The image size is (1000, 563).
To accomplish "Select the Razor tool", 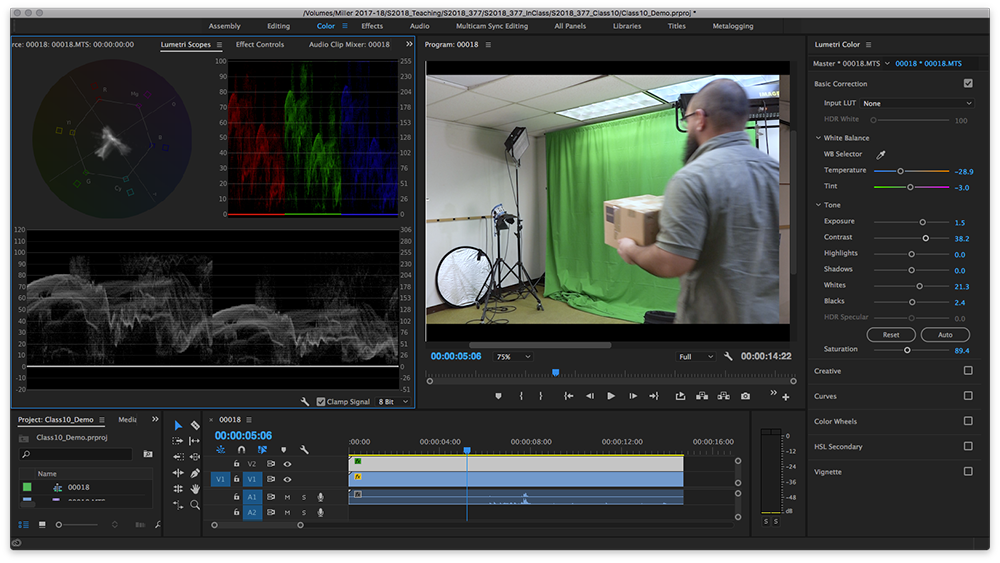I will click(195, 425).
